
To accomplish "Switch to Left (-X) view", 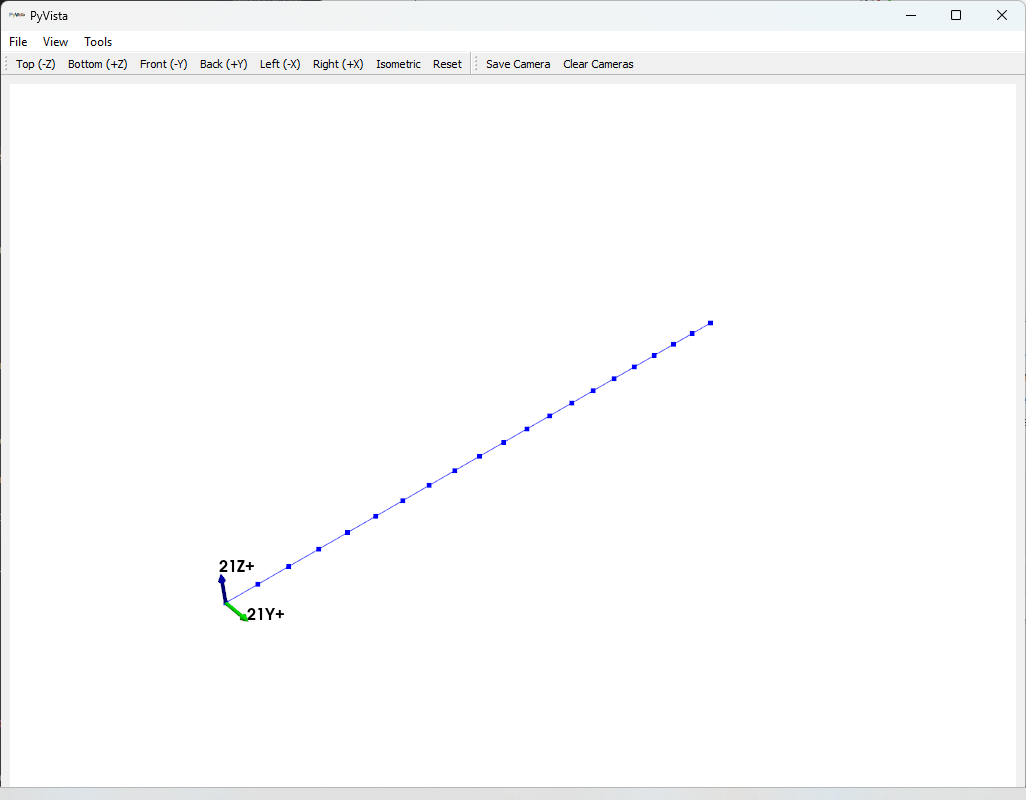I will [x=280, y=63].
